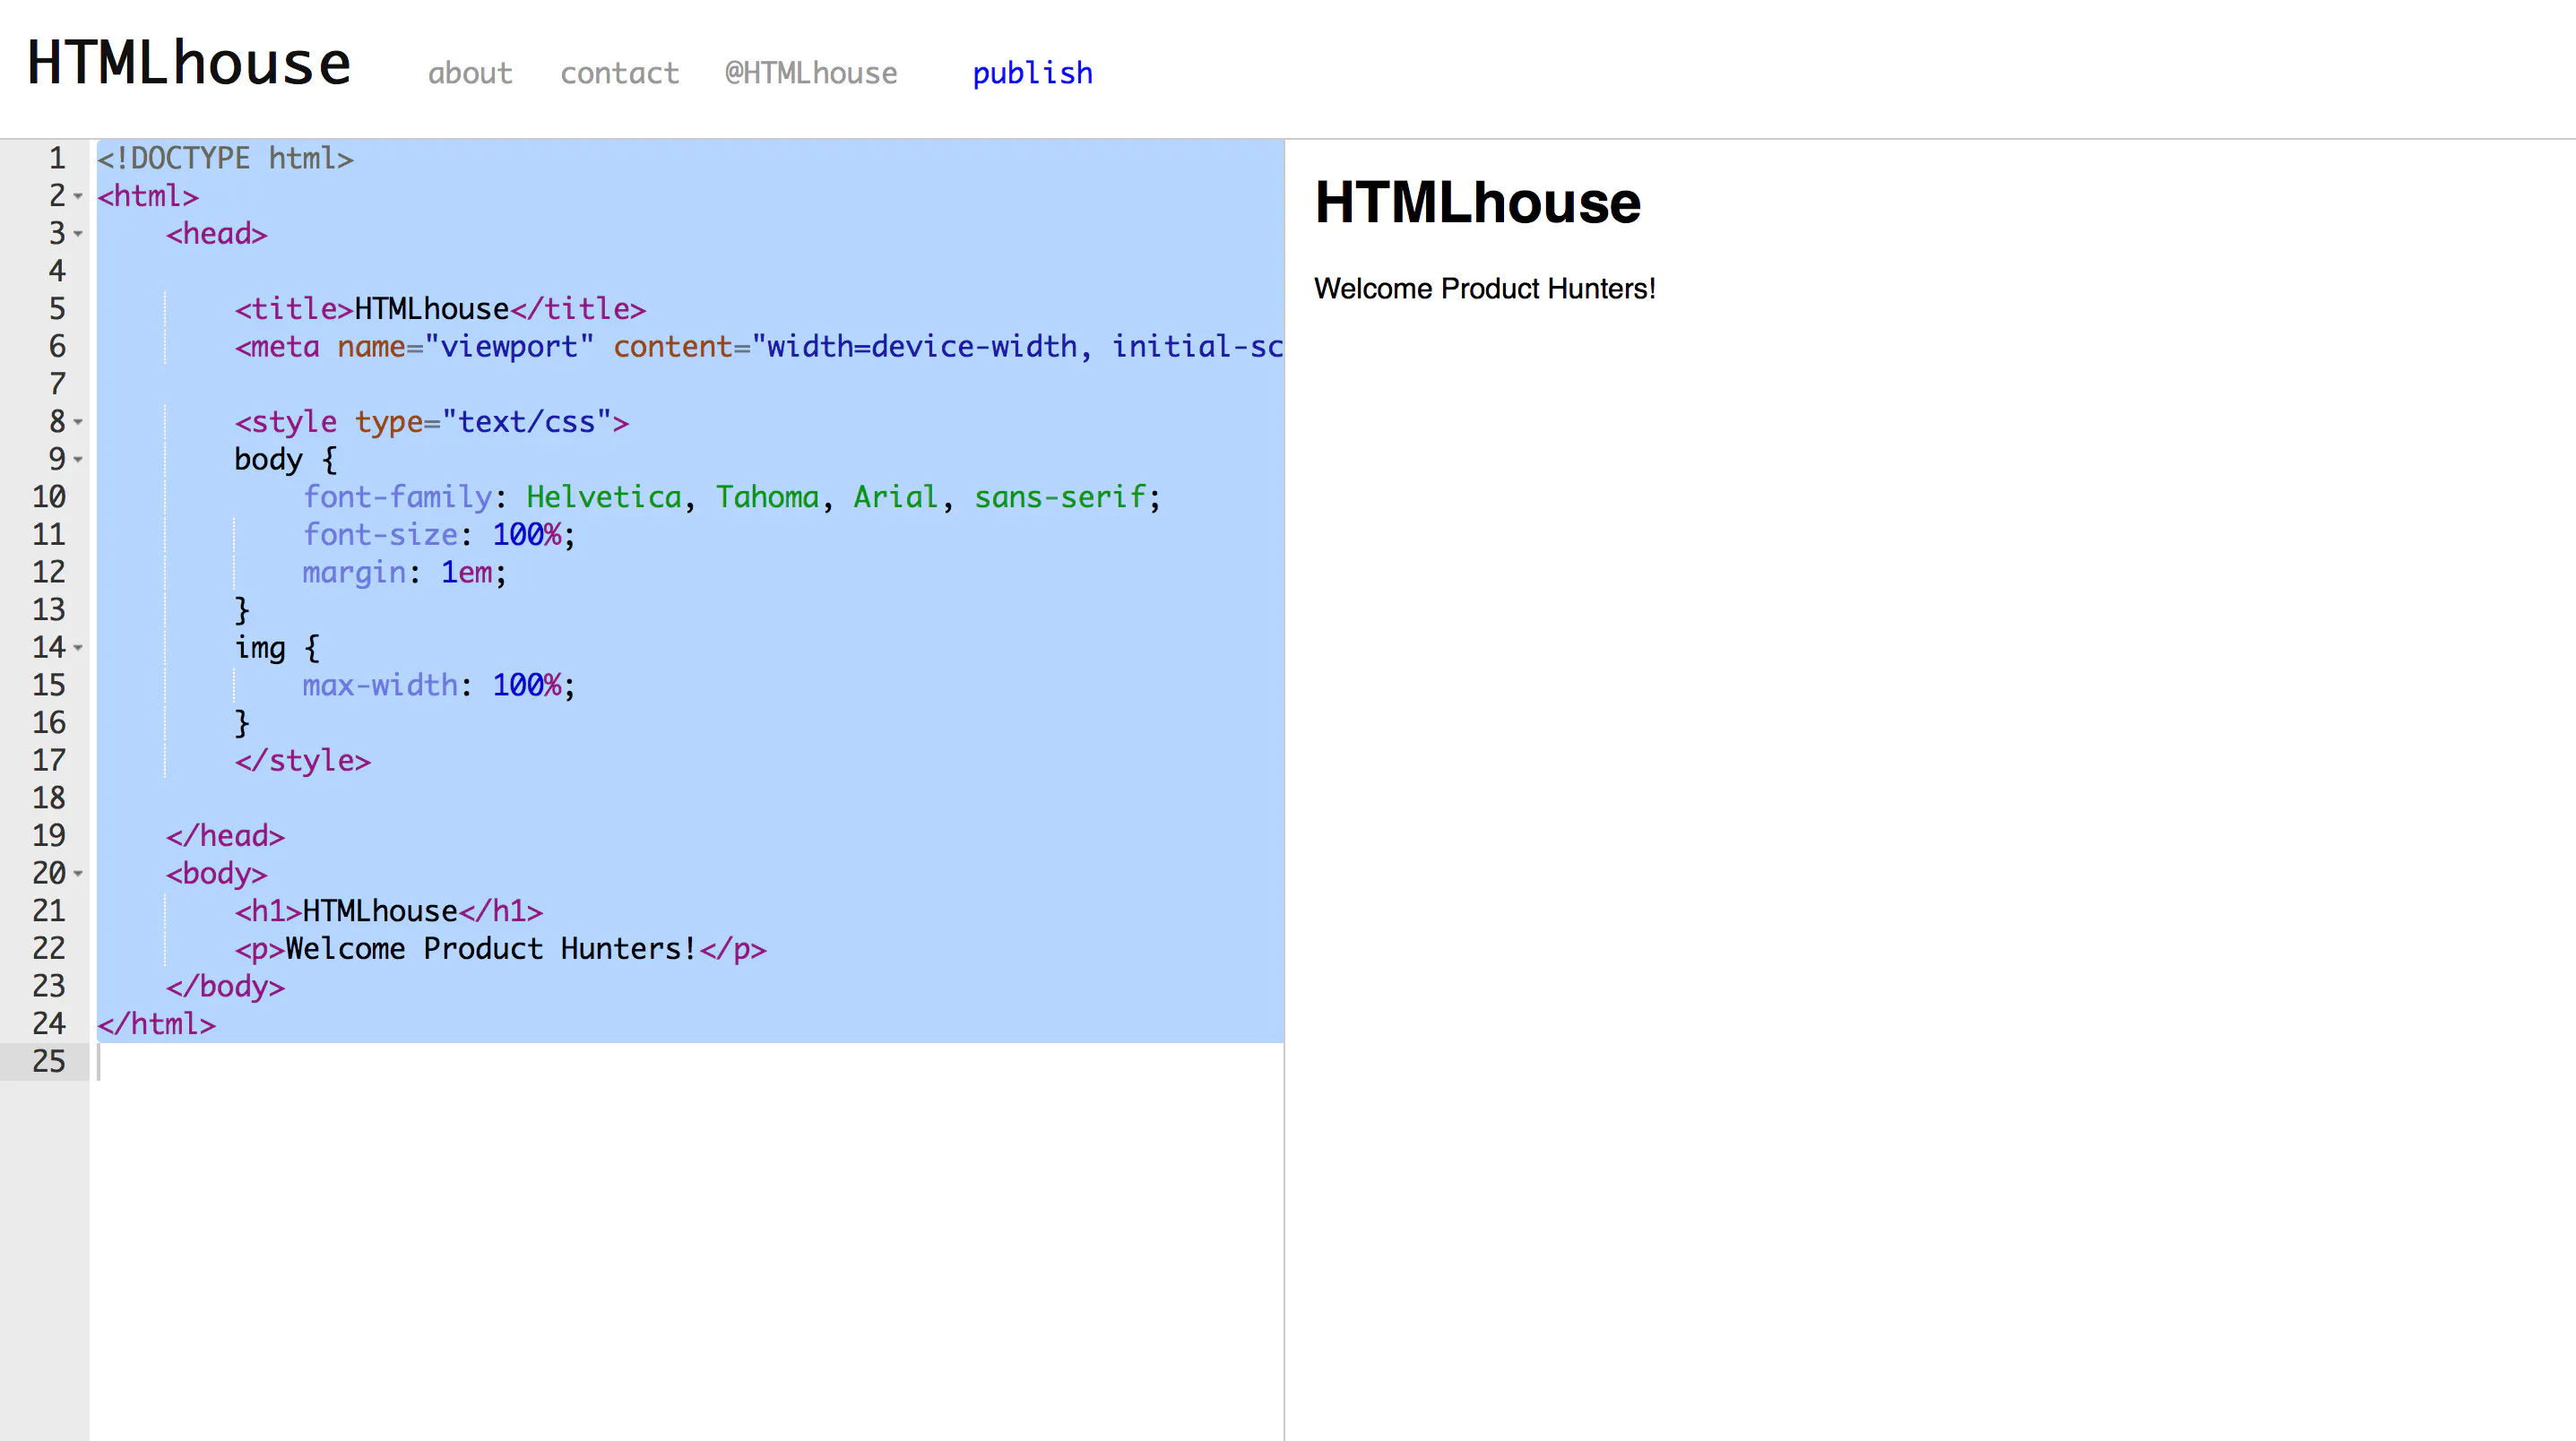Fold the body CSS rule arrow on line 9
This screenshot has height=1441, width=2576.
[78, 460]
